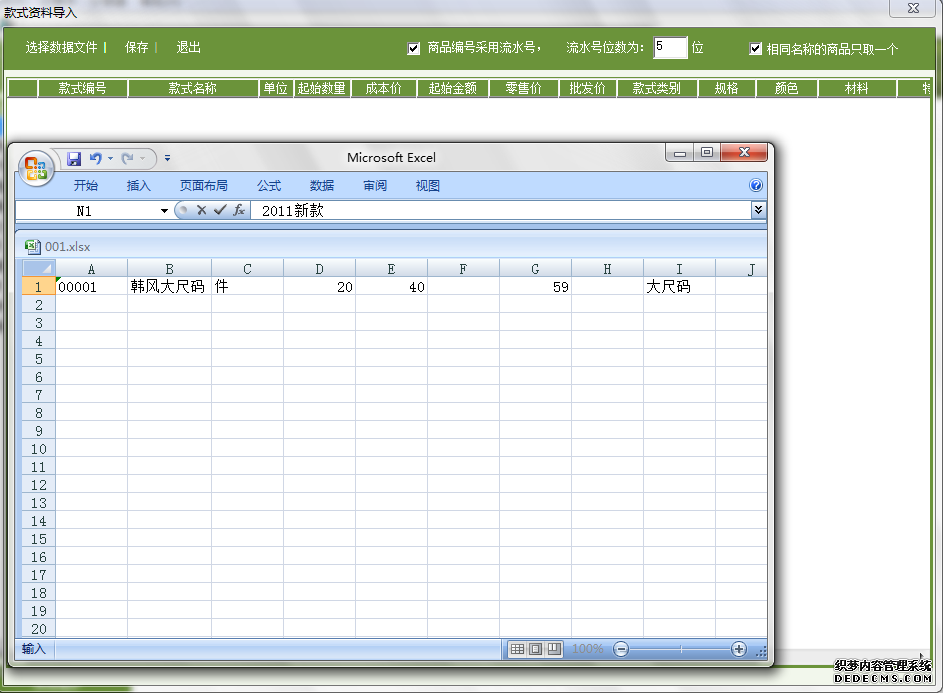Click the Undo arrow icon
943x693 pixels.
pyautogui.click(x=95, y=158)
